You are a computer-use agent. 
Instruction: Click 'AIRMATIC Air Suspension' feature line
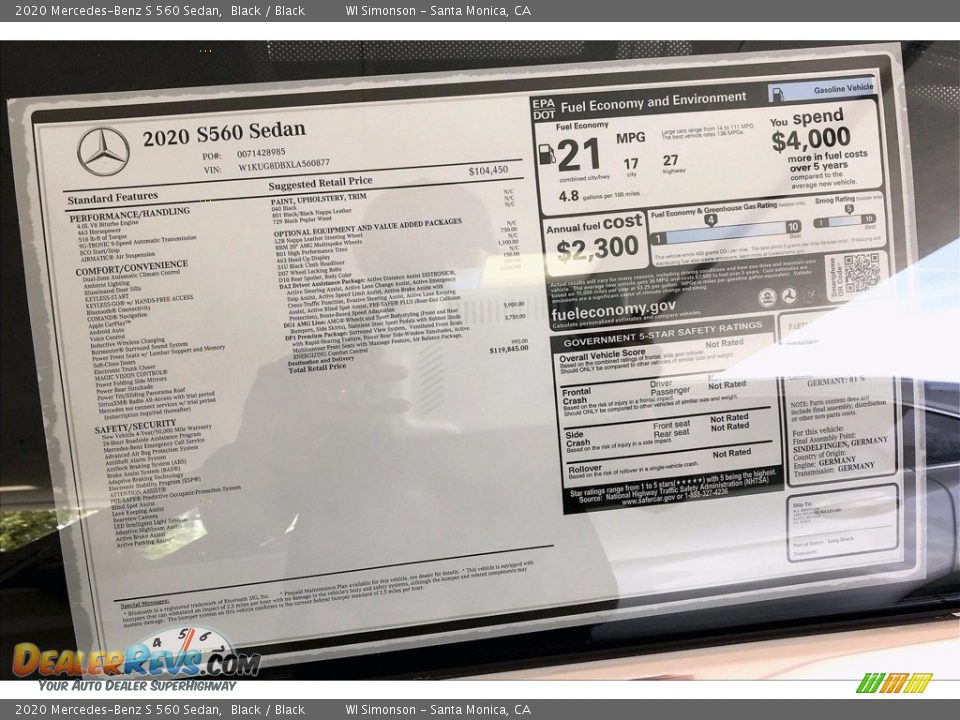[x=118, y=257]
